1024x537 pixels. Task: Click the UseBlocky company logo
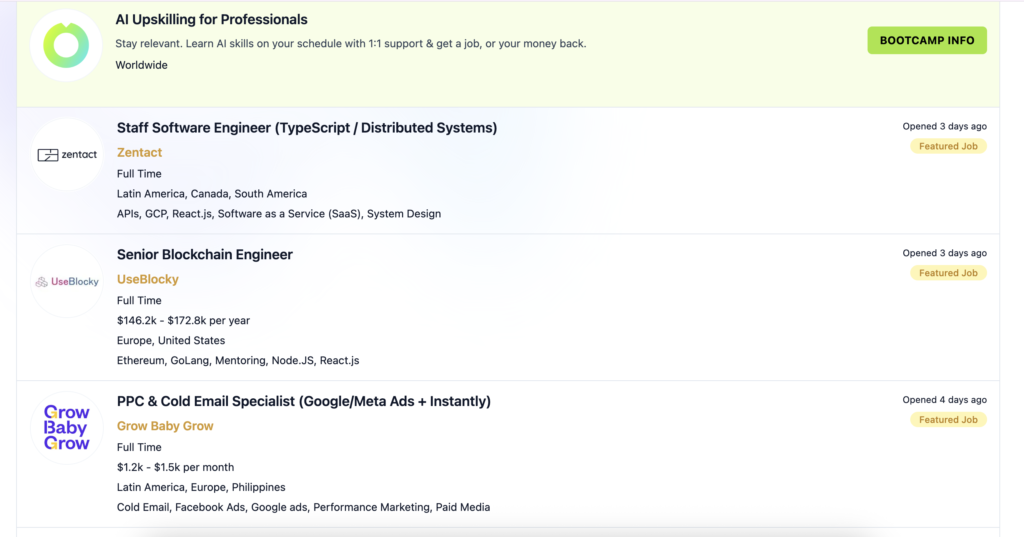point(67,282)
